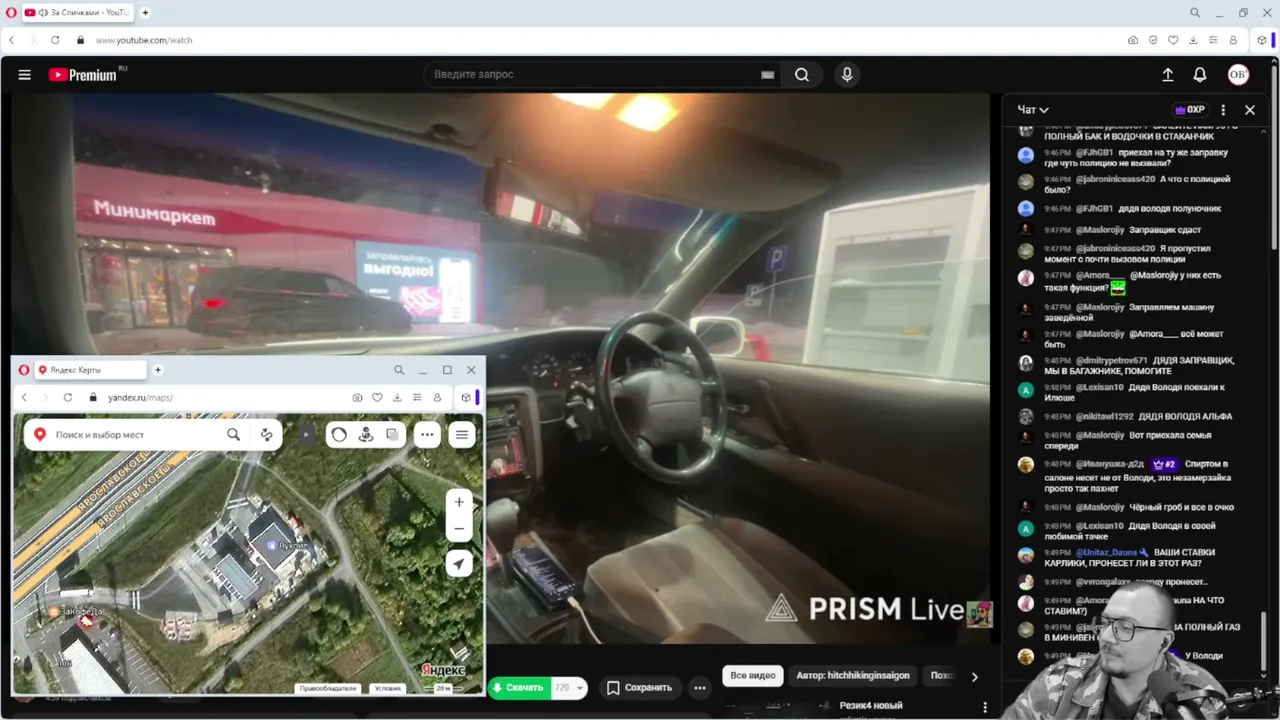Close the live chat panel
1280x720 pixels.
(1250, 110)
